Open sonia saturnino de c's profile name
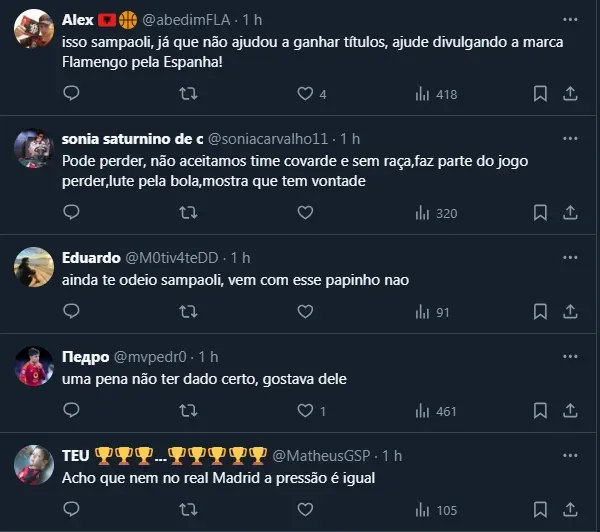The image size is (600, 532). 146,138
